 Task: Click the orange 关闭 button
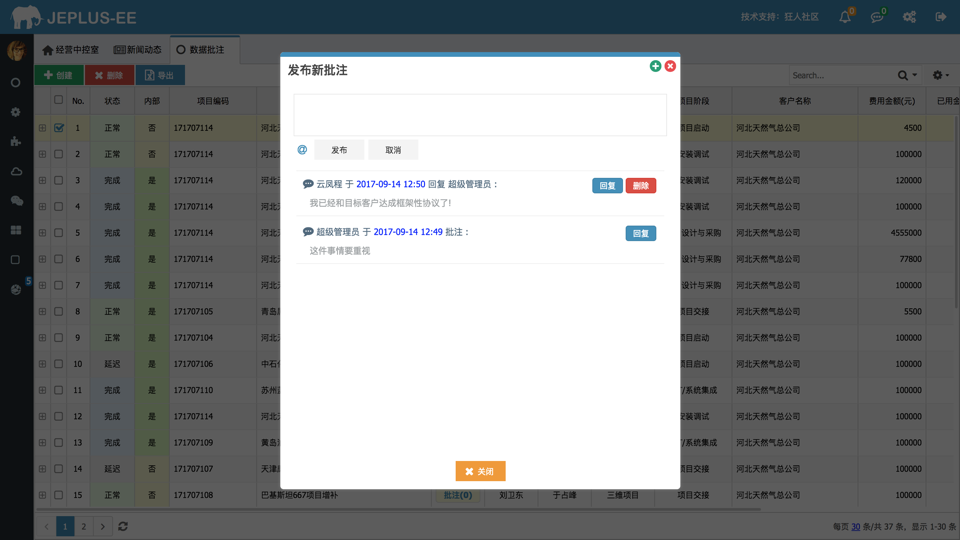click(x=480, y=471)
